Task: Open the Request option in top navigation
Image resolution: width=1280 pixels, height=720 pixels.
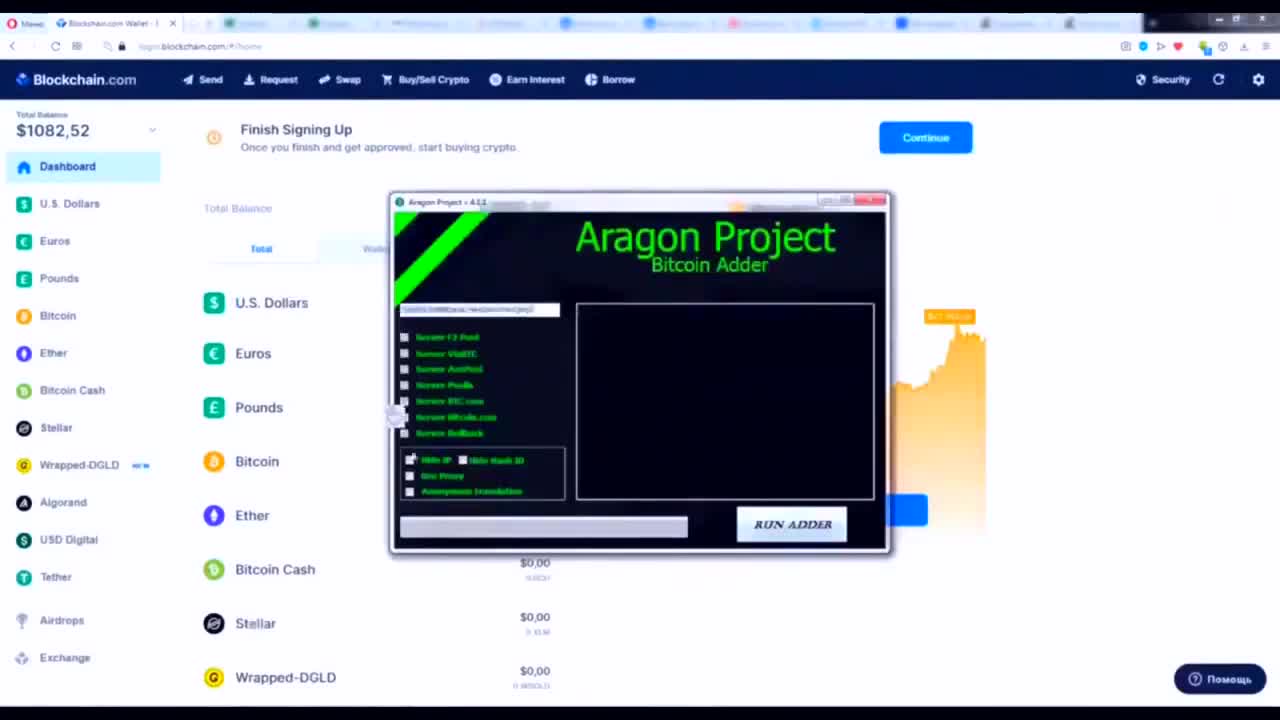Action: click(x=270, y=80)
